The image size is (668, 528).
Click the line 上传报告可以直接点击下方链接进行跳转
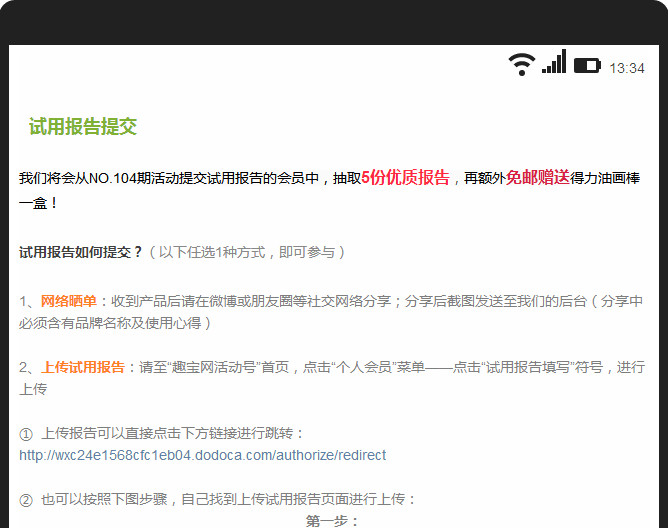pos(167,433)
